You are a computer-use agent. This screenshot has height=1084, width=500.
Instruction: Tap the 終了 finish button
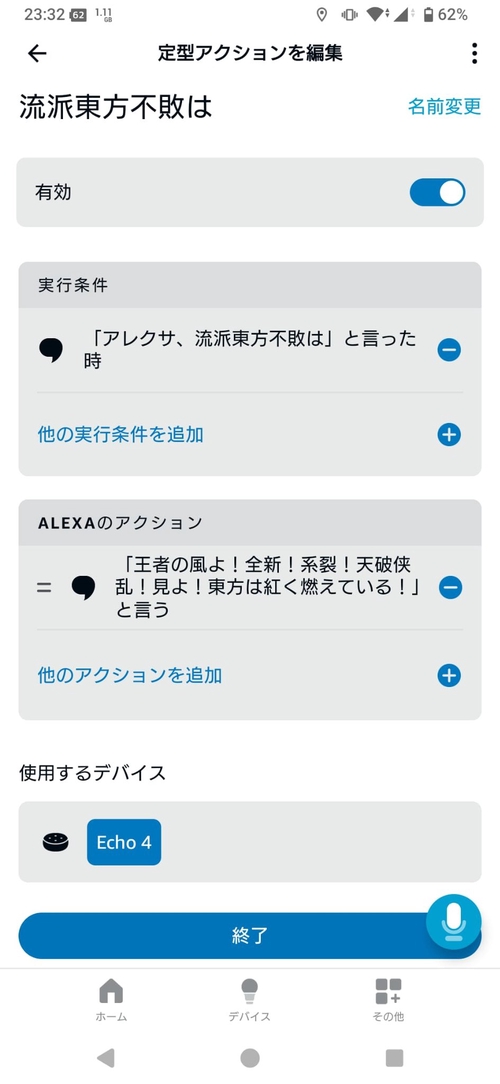pos(250,936)
